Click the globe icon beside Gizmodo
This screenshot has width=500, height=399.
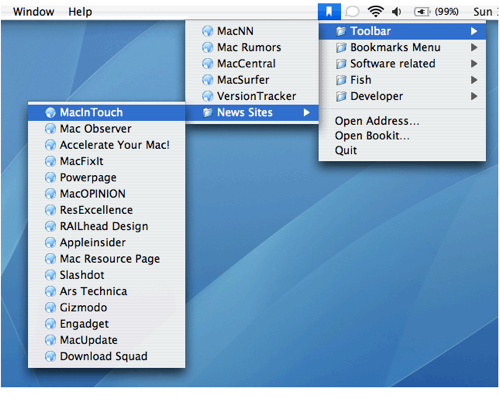(x=50, y=308)
